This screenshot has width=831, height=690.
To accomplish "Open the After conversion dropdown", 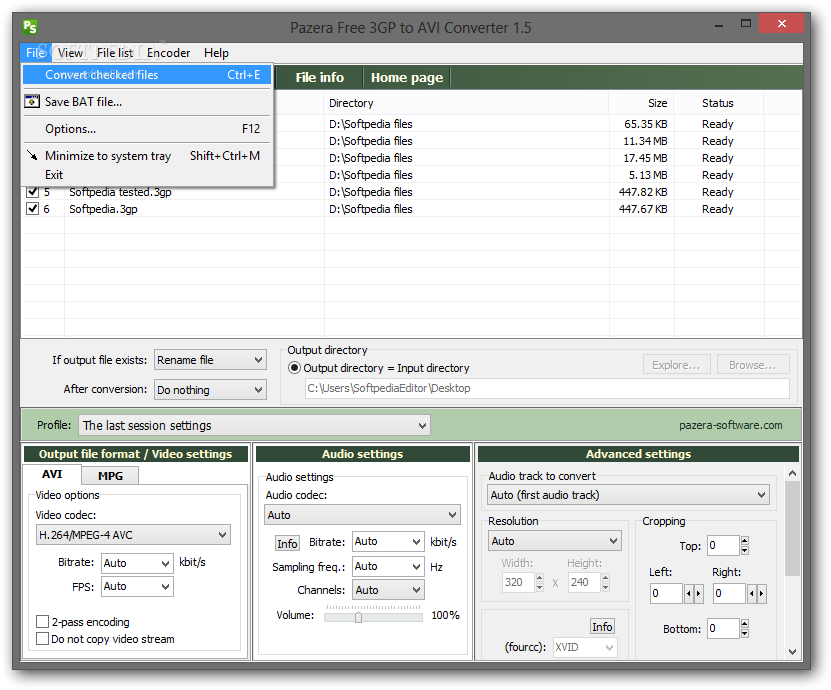I will pyautogui.click(x=210, y=390).
